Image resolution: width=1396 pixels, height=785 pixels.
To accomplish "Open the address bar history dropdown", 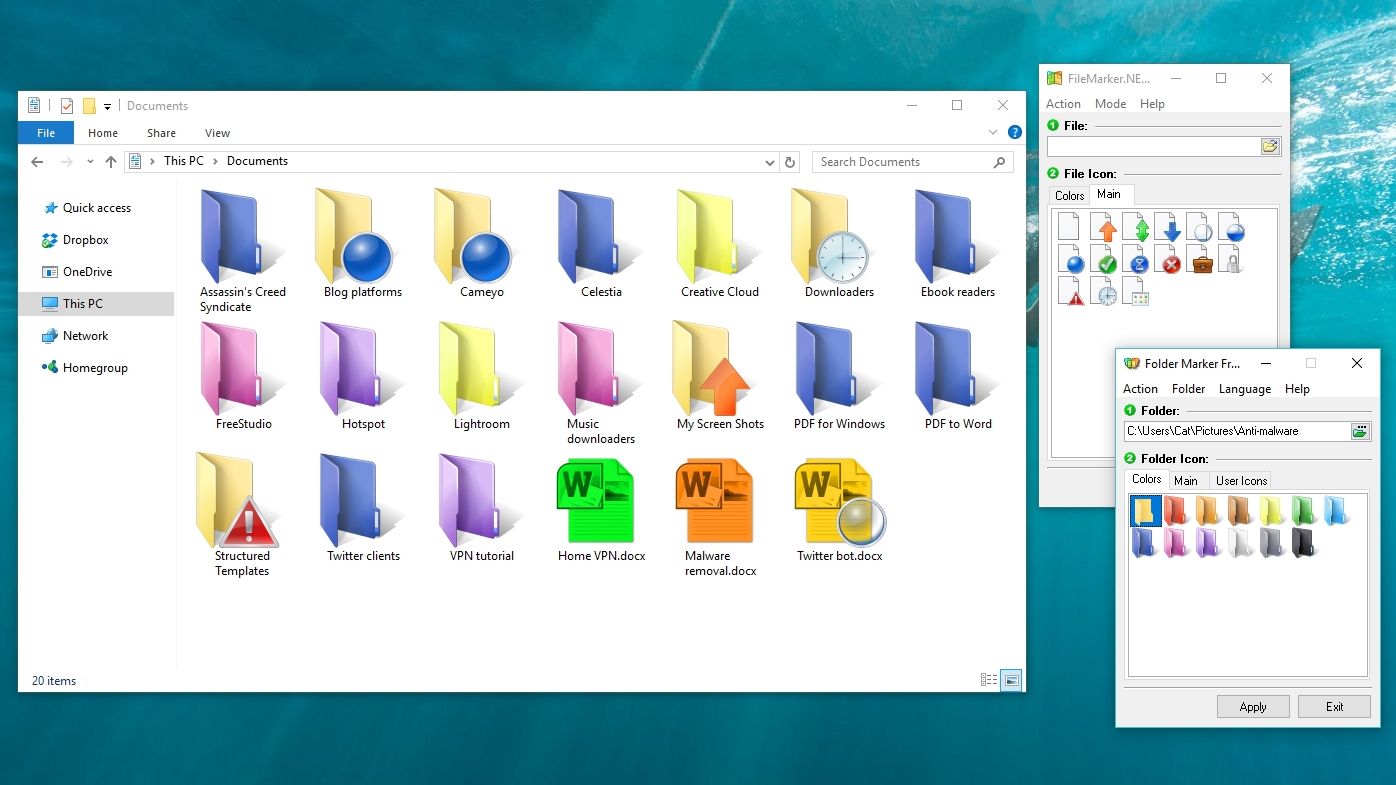I will click(x=768, y=161).
